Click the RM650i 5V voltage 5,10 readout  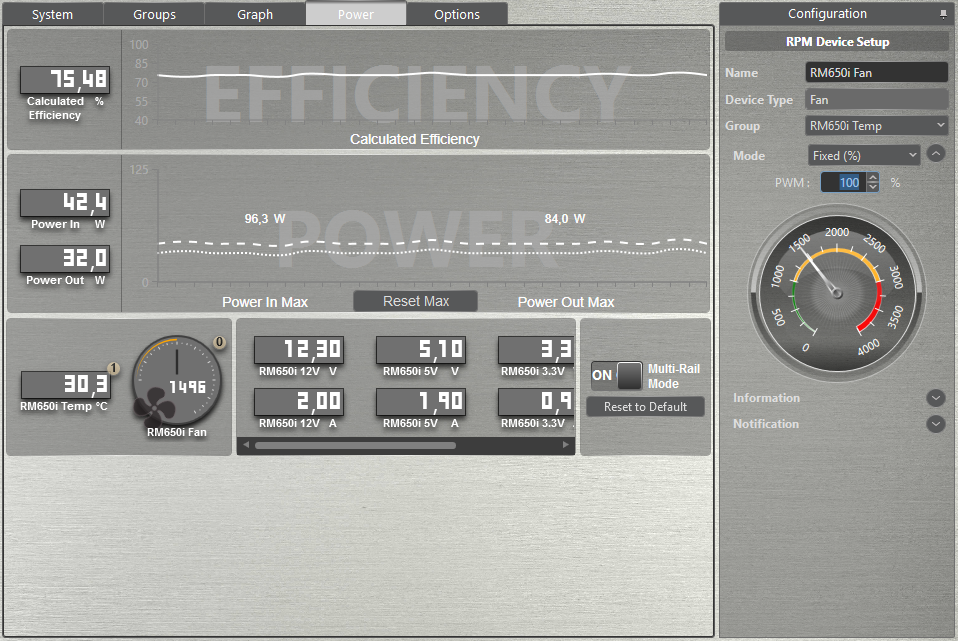point(421,350)
